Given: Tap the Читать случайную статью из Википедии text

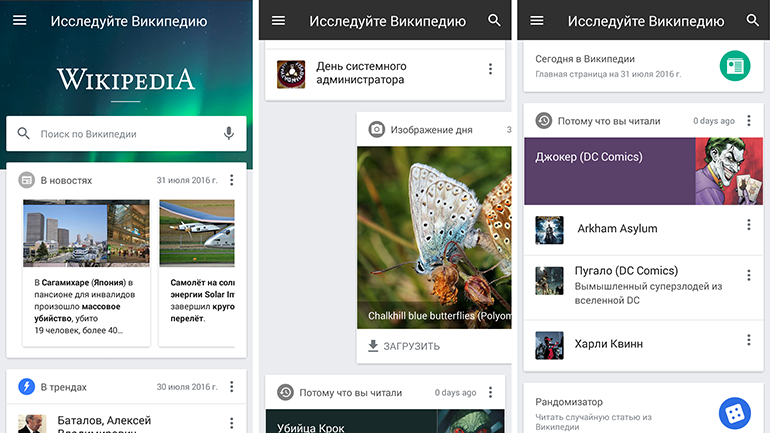Looking at the screenshot, I should coord(593,422).
